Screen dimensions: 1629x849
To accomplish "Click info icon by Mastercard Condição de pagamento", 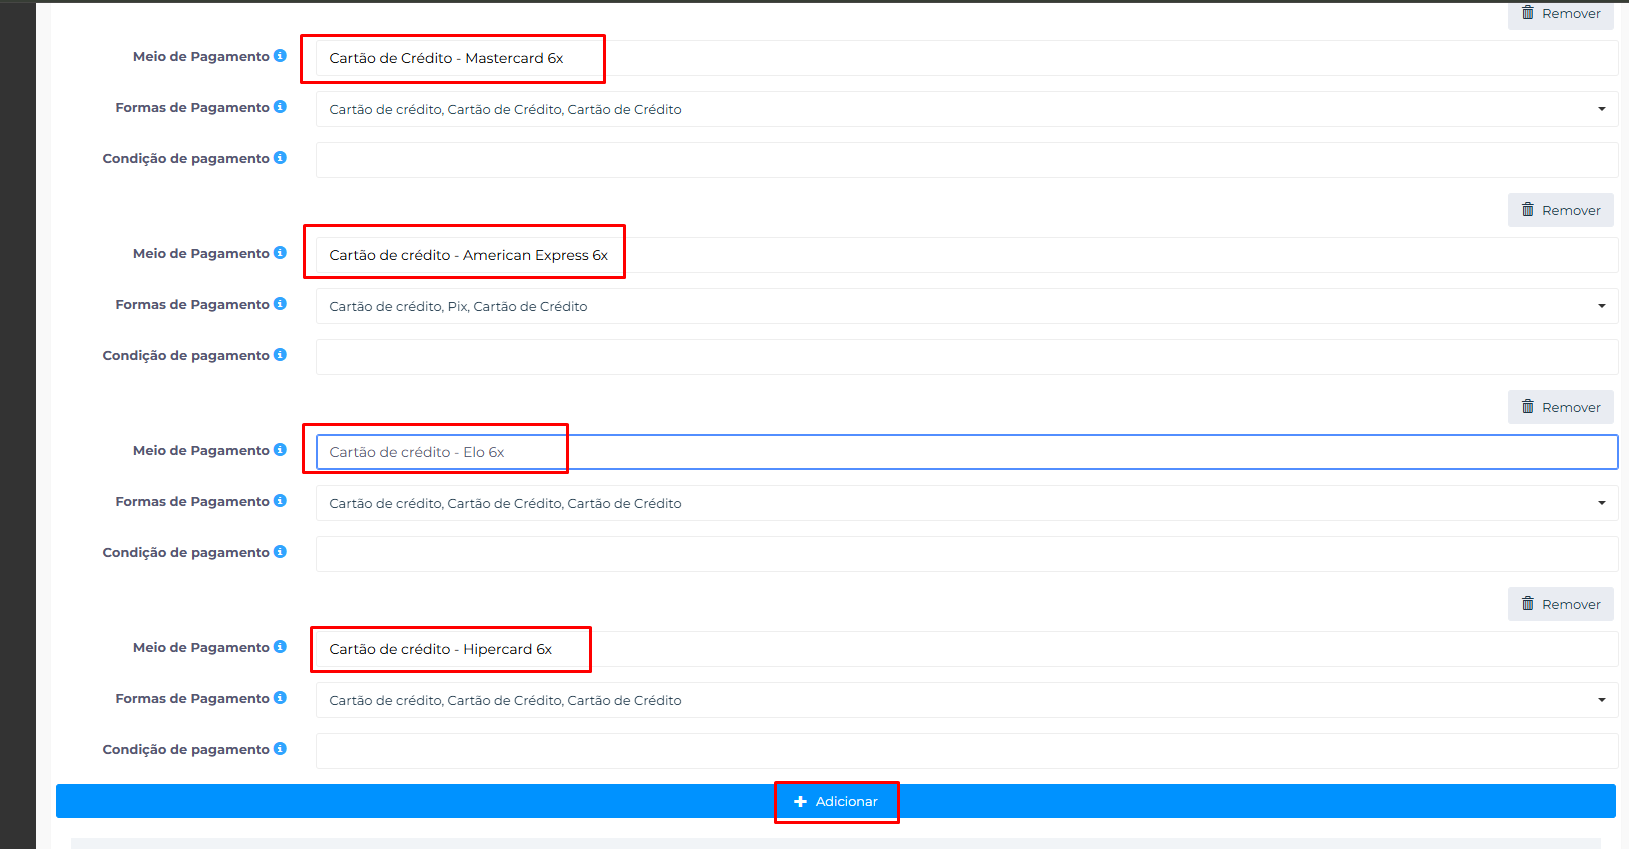I will (x=280, y=158).
